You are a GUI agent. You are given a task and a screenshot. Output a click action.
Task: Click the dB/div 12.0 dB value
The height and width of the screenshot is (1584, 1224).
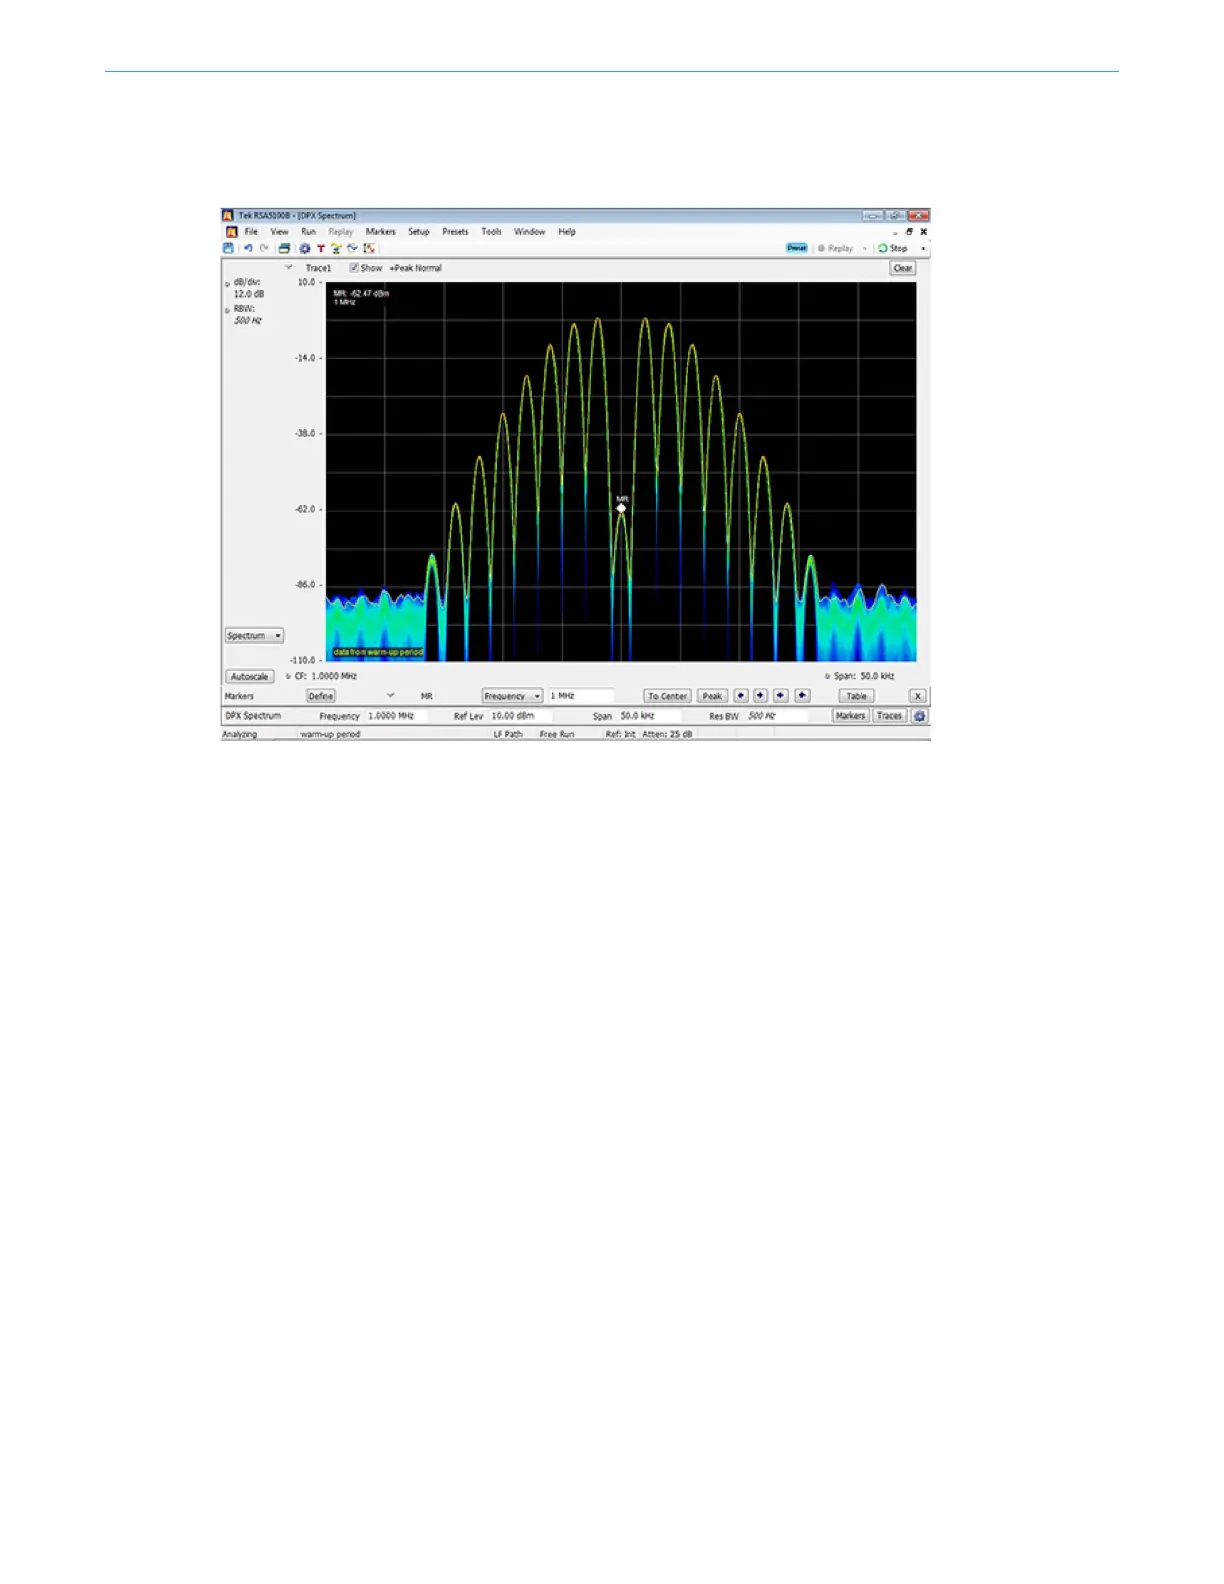pyautogui.click(x=249, y=294)
